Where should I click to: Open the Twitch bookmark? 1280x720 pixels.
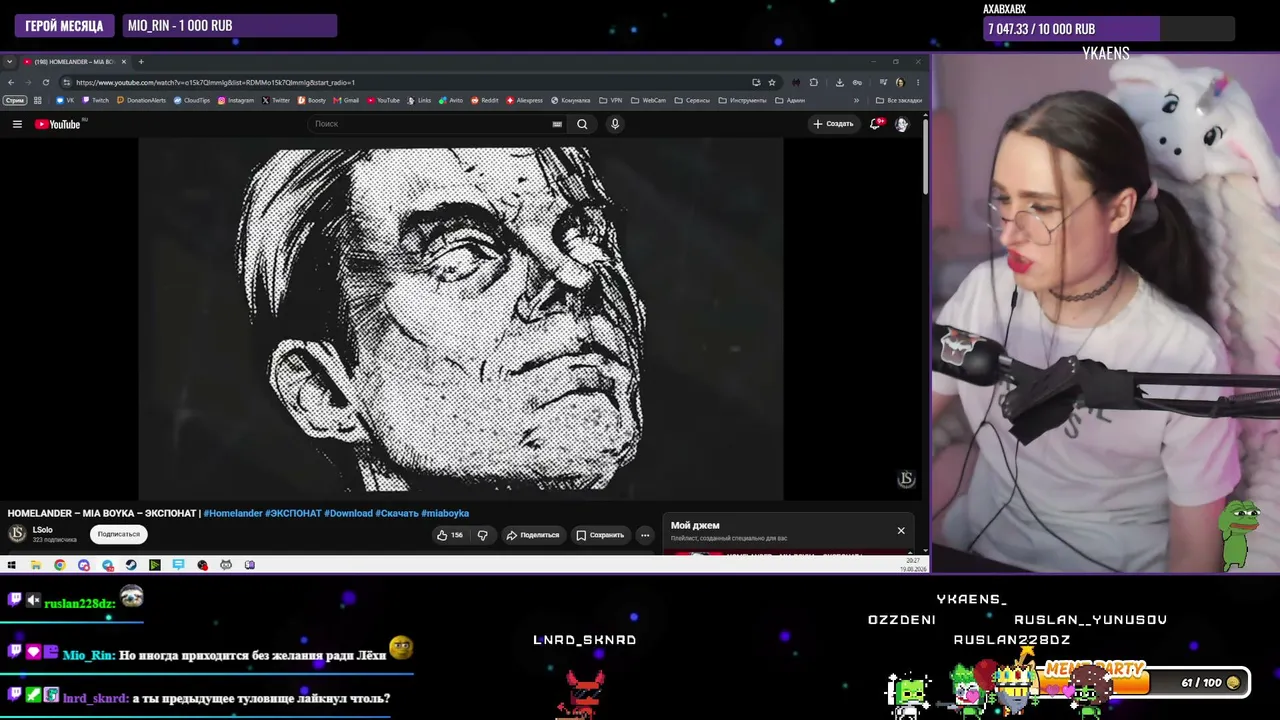coord(96,100)
